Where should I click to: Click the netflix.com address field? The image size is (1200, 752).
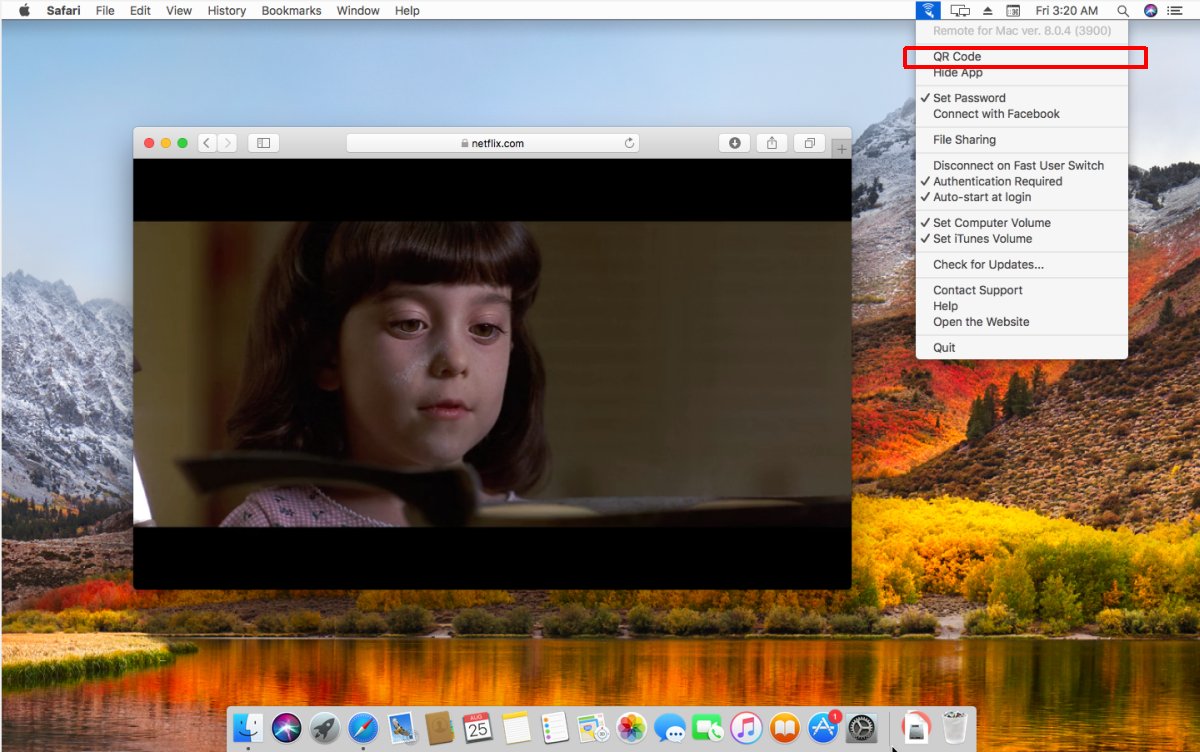point(492,143)
